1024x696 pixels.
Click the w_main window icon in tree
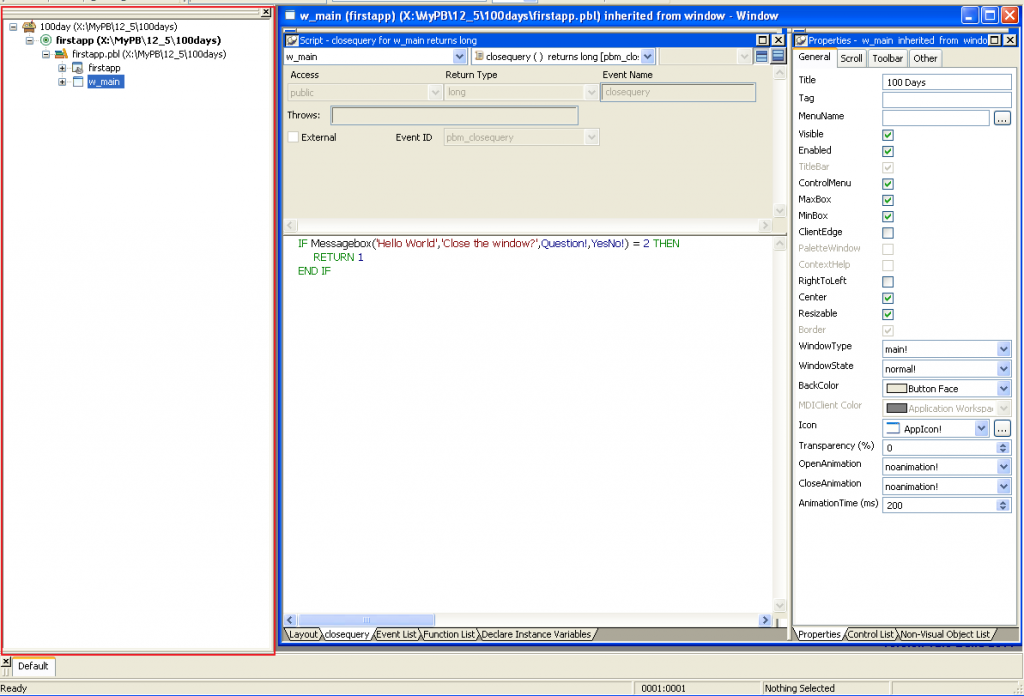click(78, 82)
